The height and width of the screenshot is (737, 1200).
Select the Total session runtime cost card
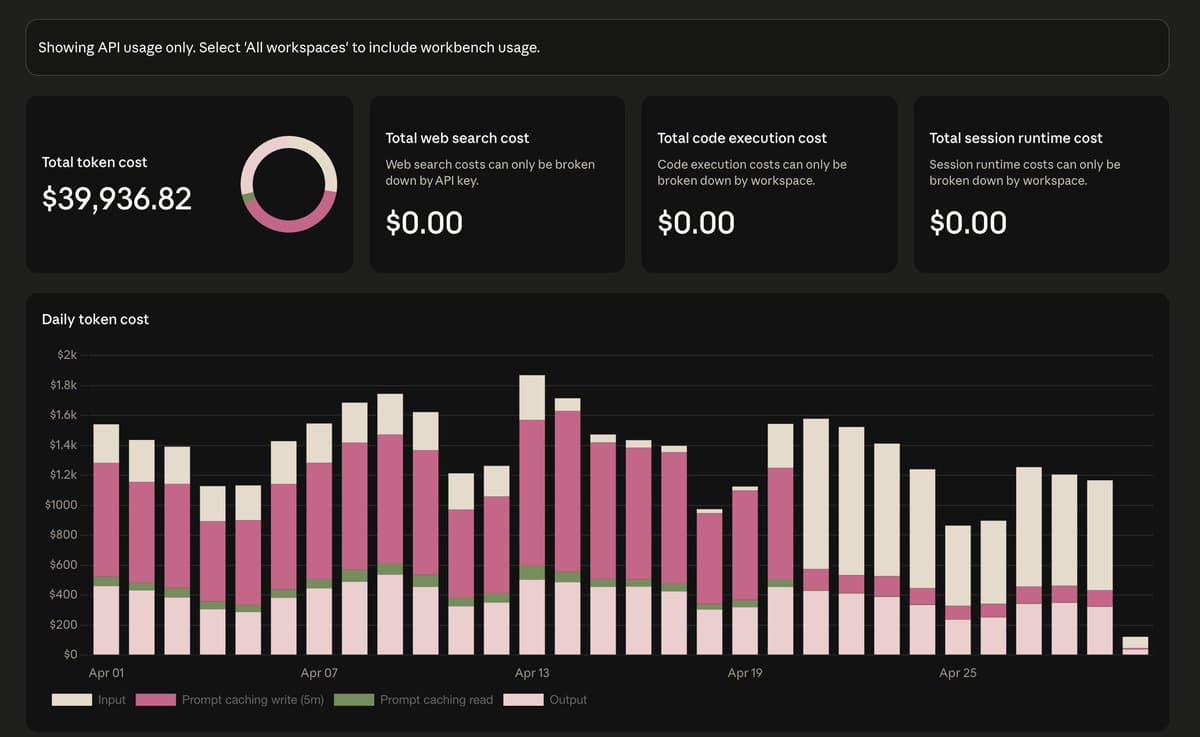pos(1040,184)
